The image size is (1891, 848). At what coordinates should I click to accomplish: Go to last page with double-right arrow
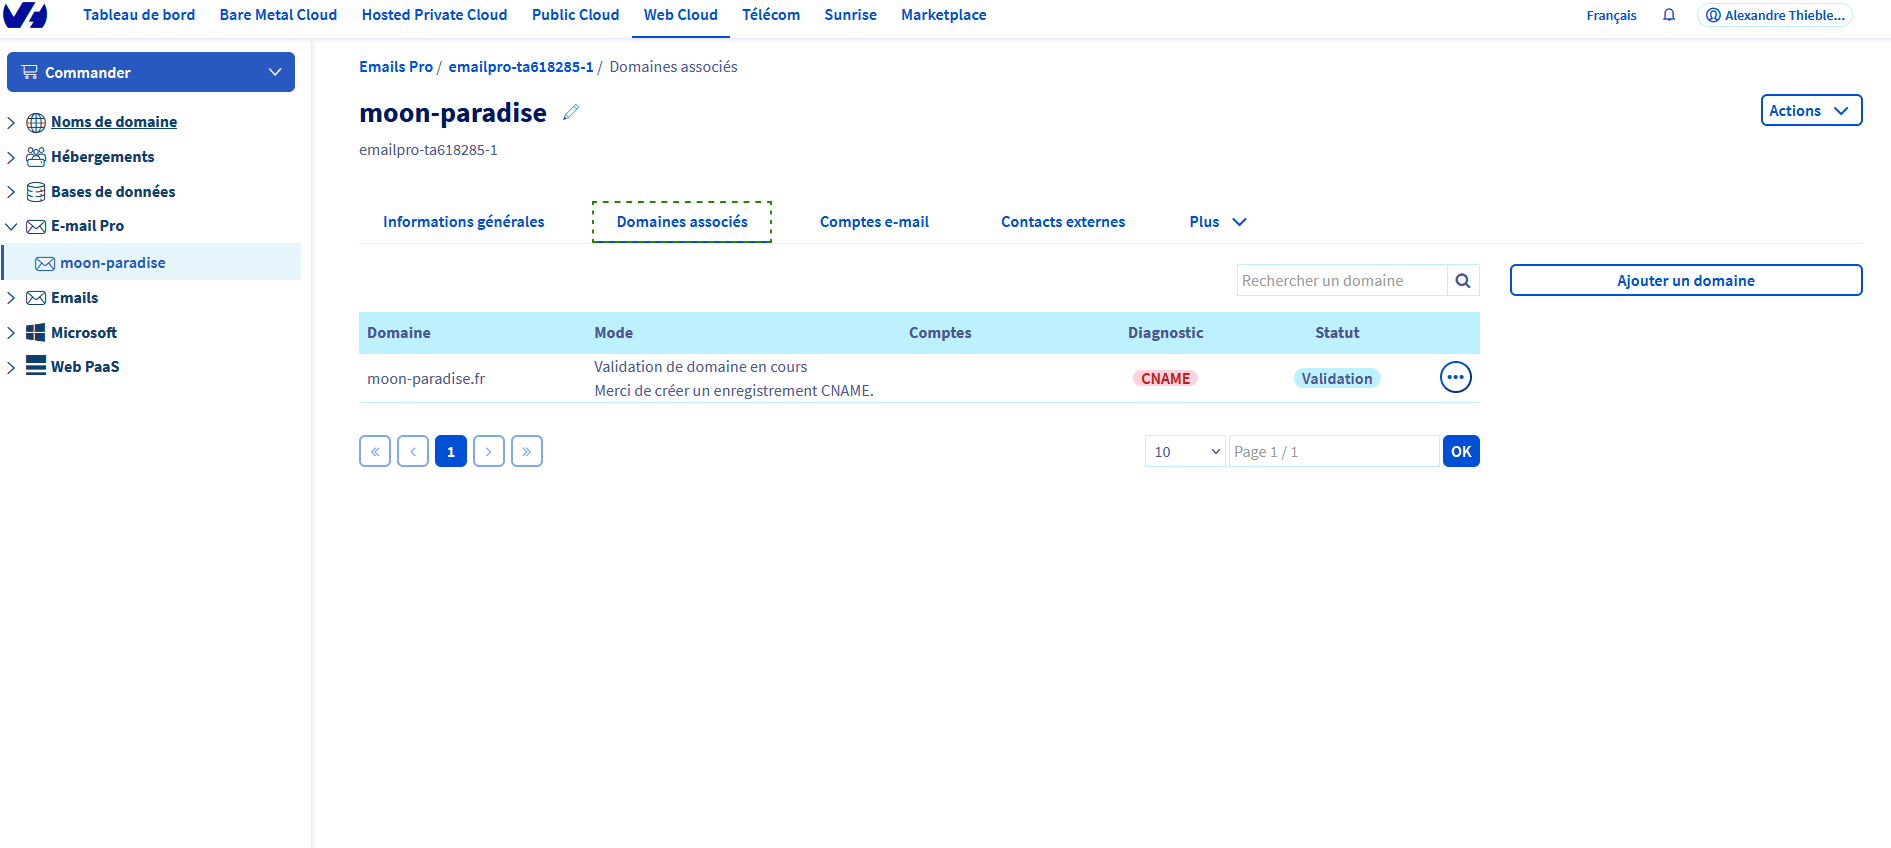[527, 452]
